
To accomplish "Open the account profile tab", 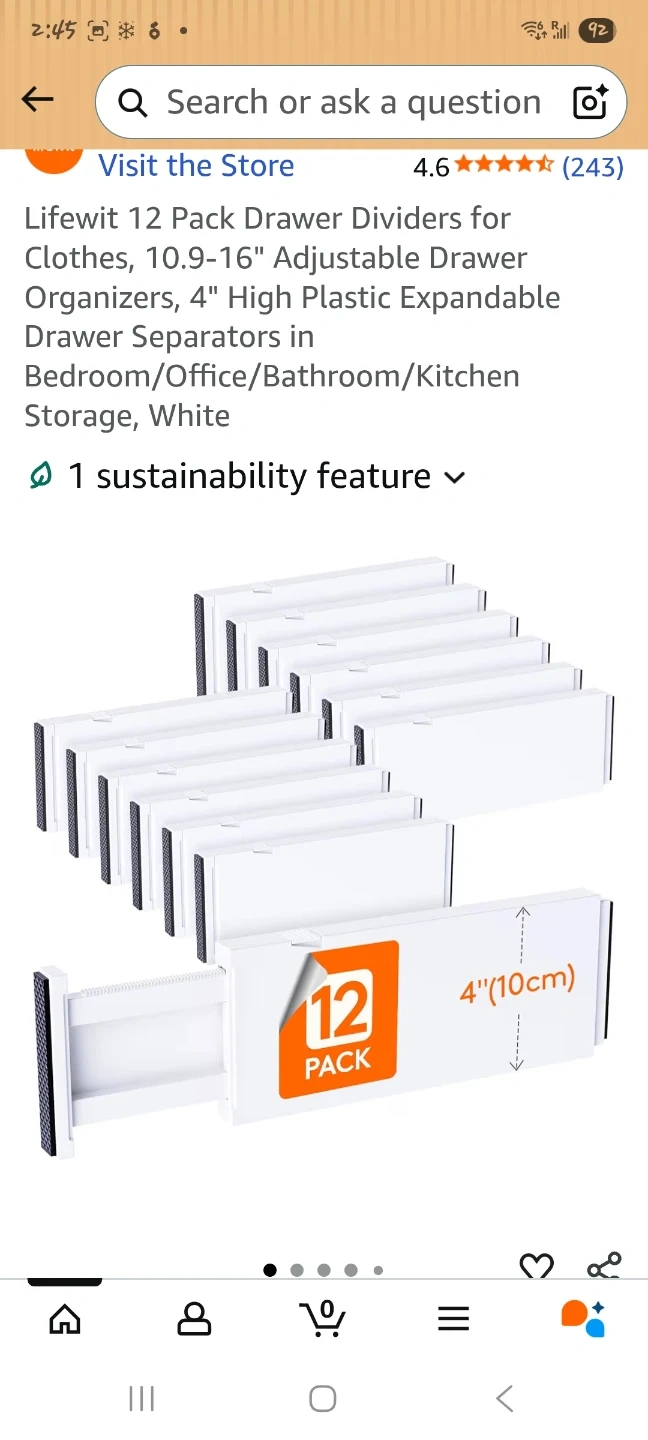I will 194,1319.
